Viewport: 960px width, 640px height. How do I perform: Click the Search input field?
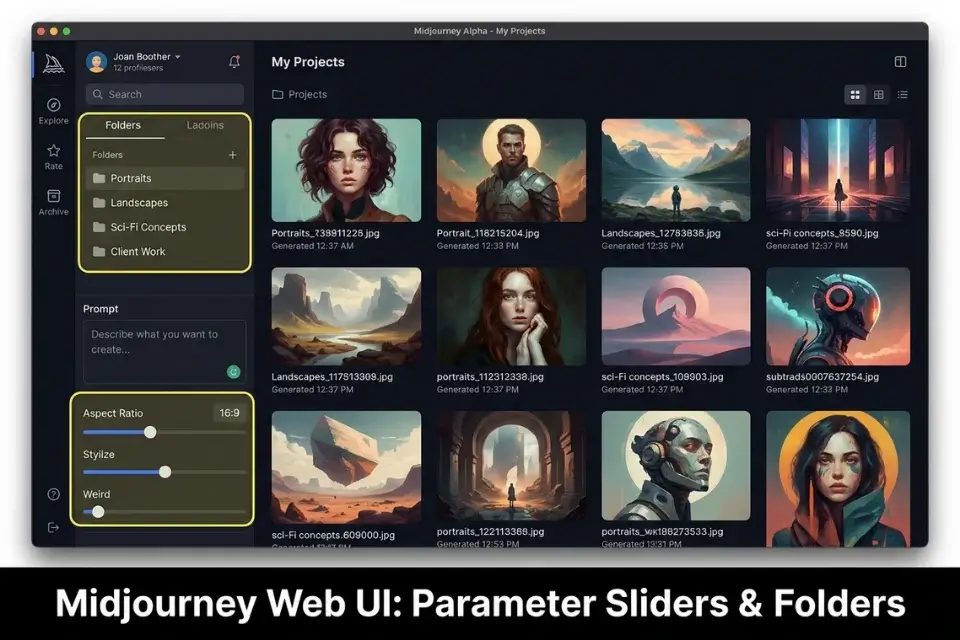165,94
